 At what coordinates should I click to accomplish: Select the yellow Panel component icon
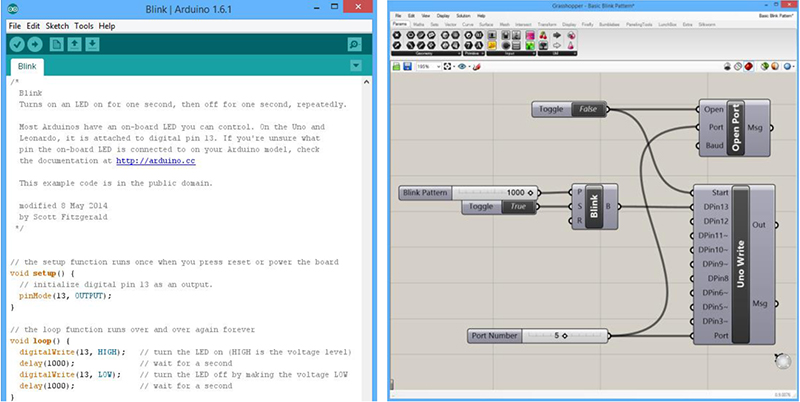pyautogui.click(x=492, y=45)
